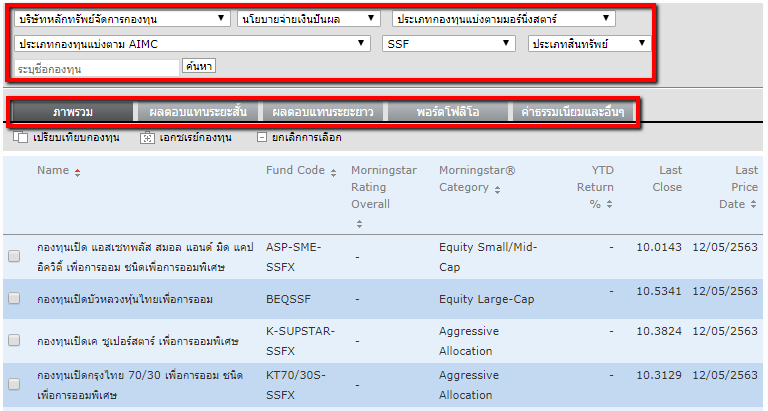768x411 pixels.
Task: Sort by Last Price Date arrows
Action: click(753, 205)
